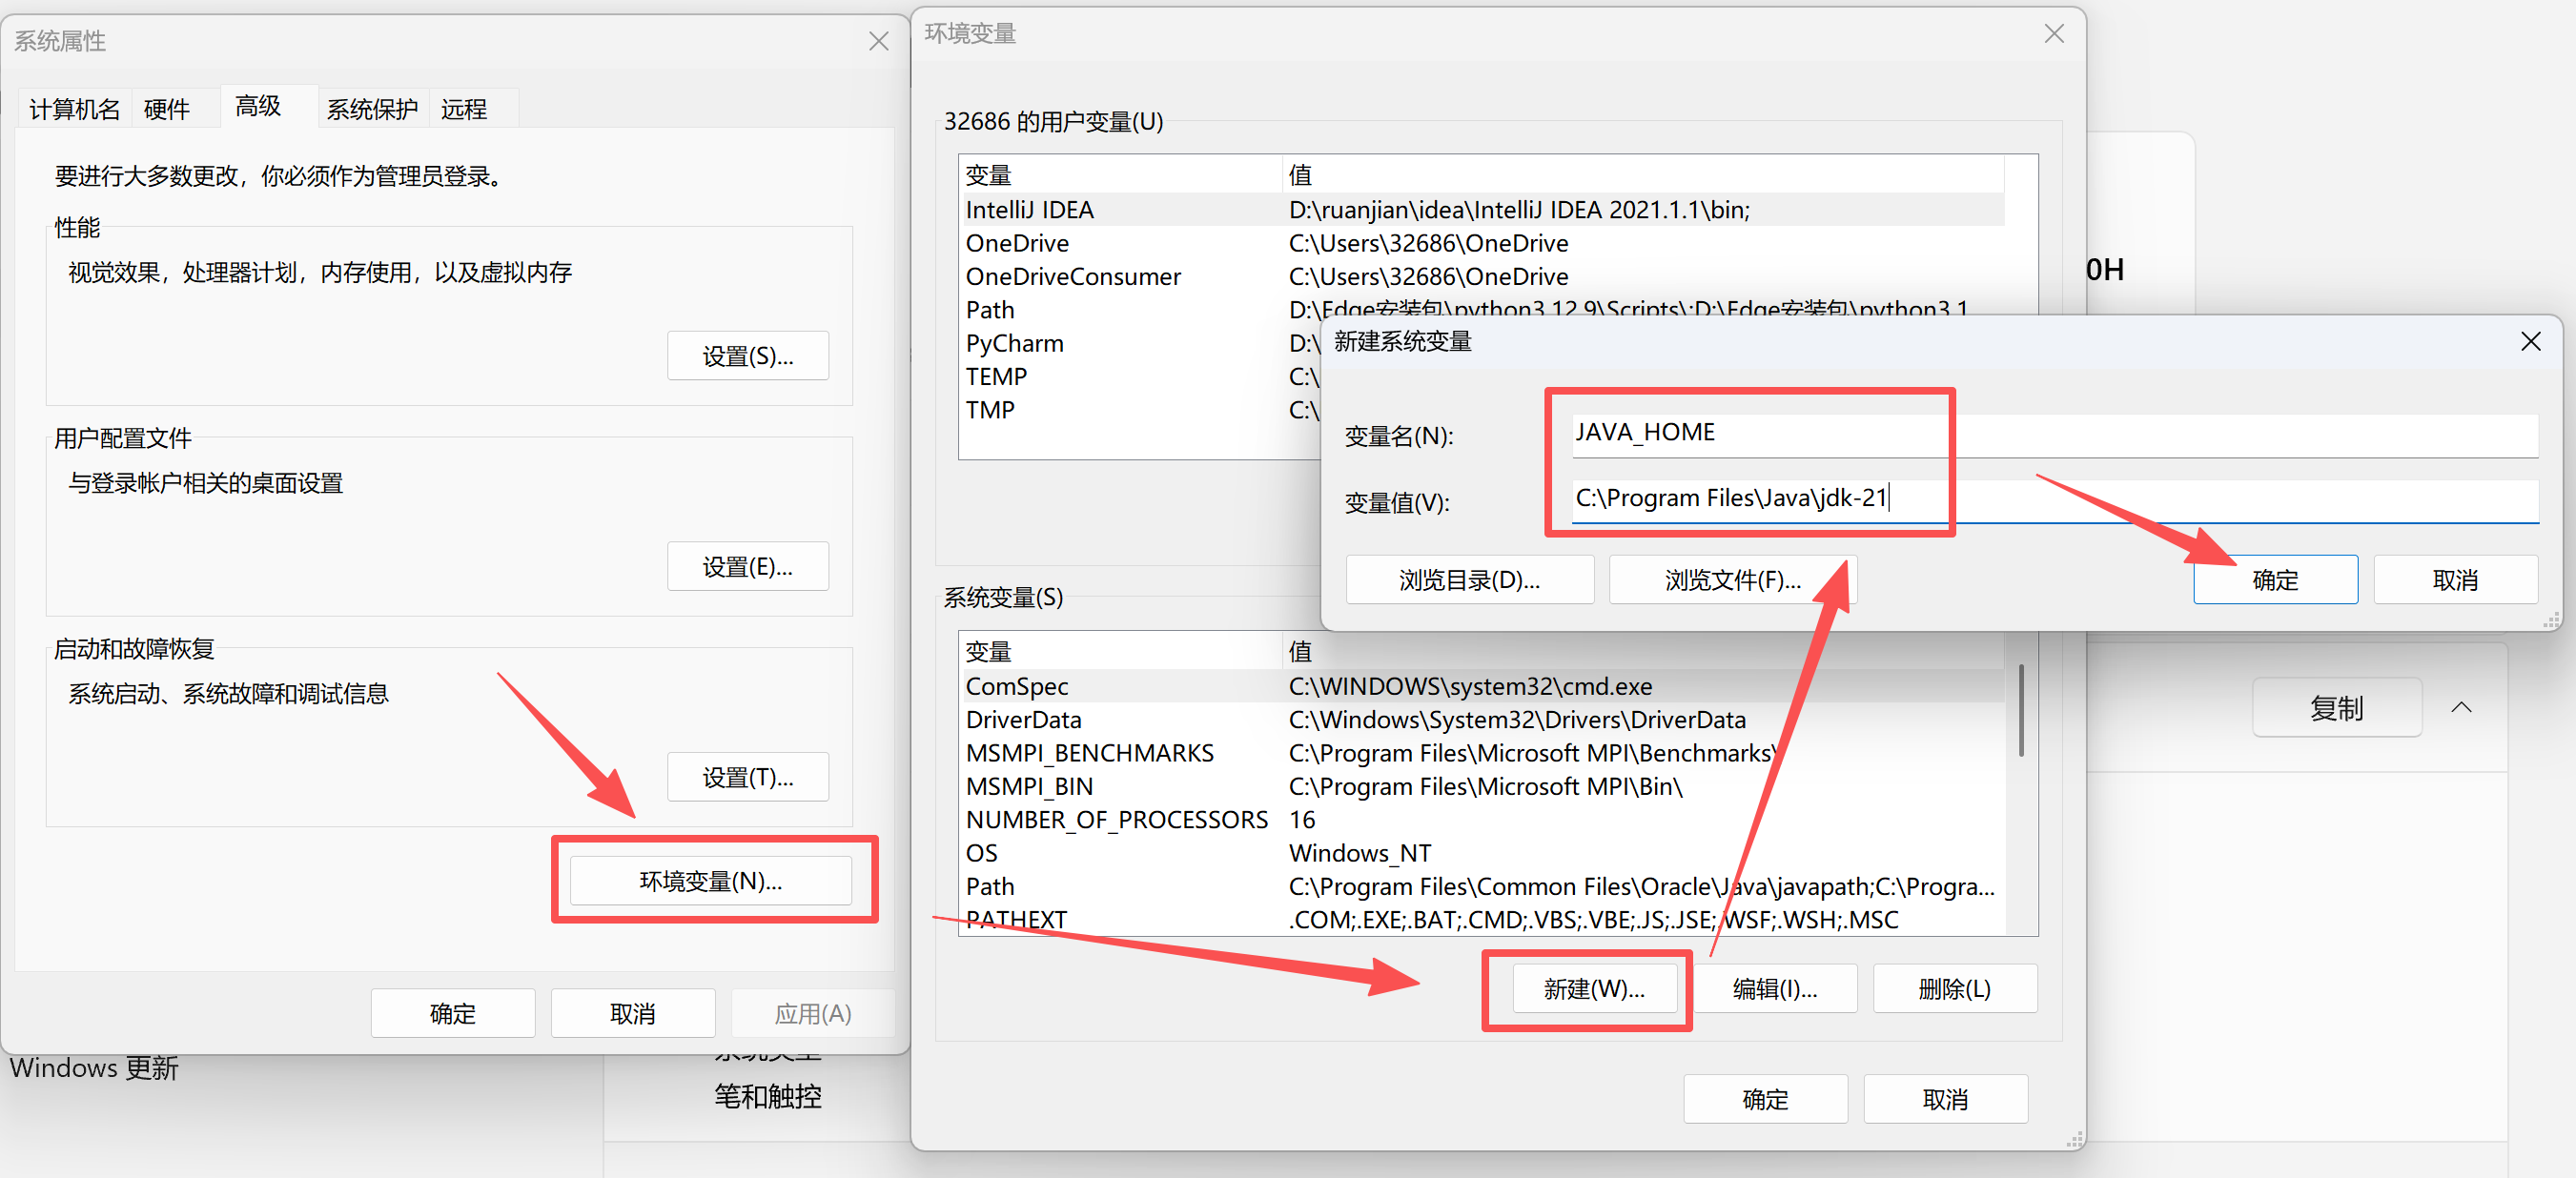Open the 系统保护 tab
This screenshot has width=2576, height=1178.
(x=372, y=109)
